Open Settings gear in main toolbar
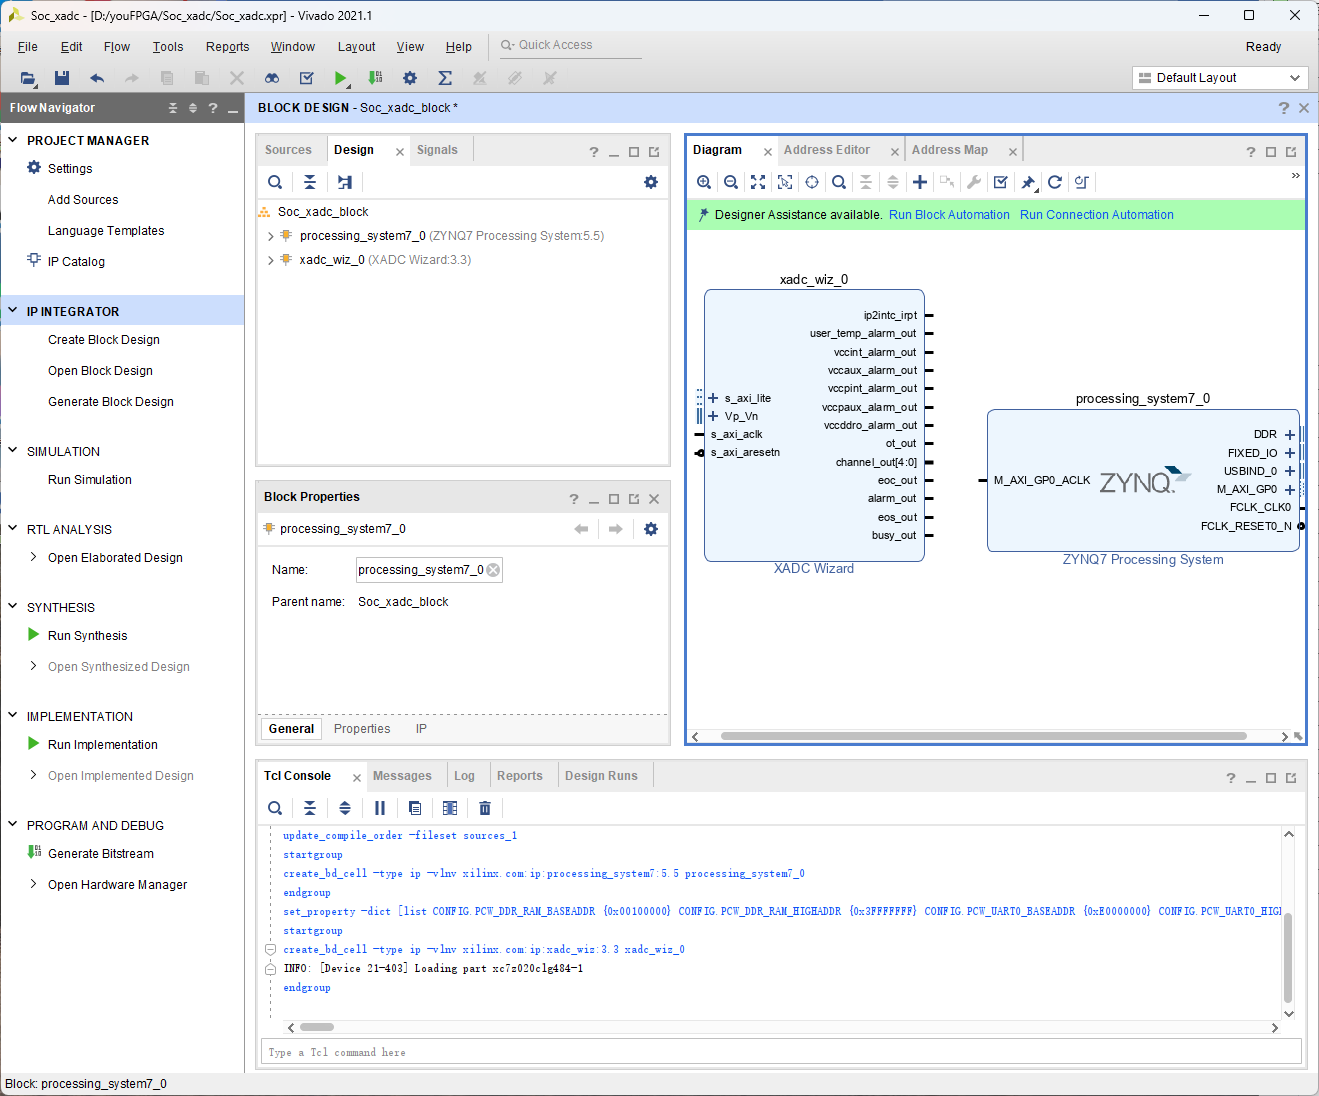 410,78
